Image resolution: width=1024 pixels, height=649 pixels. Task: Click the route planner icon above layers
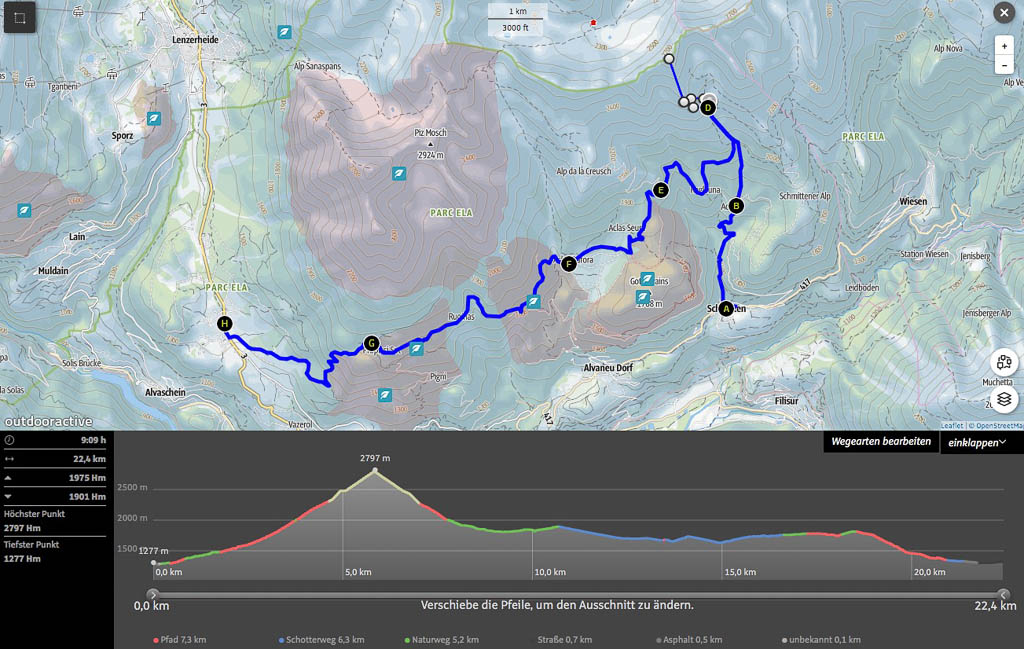(1004, 363)
